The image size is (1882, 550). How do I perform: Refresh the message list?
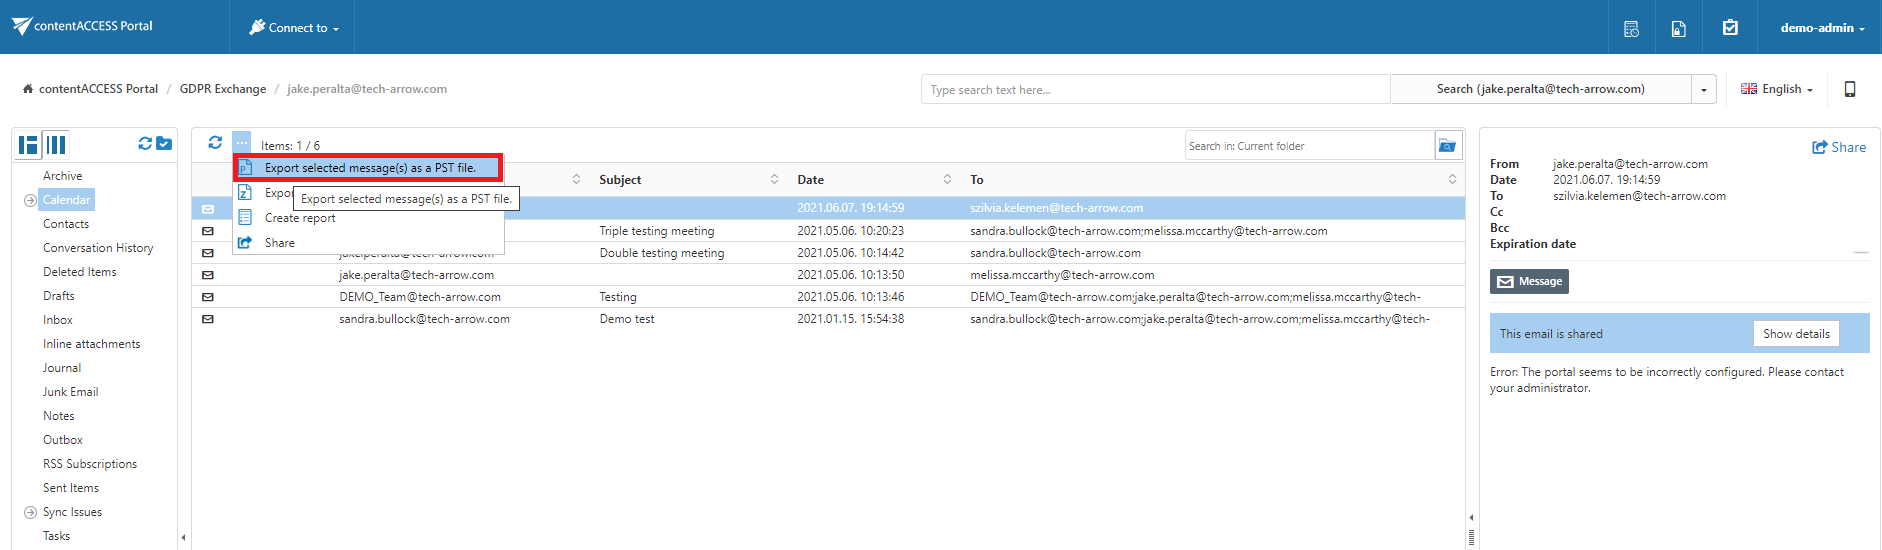215,143
